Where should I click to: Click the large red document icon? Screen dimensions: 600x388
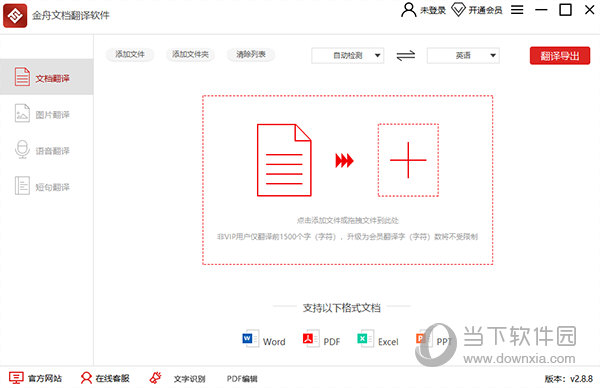284,160
